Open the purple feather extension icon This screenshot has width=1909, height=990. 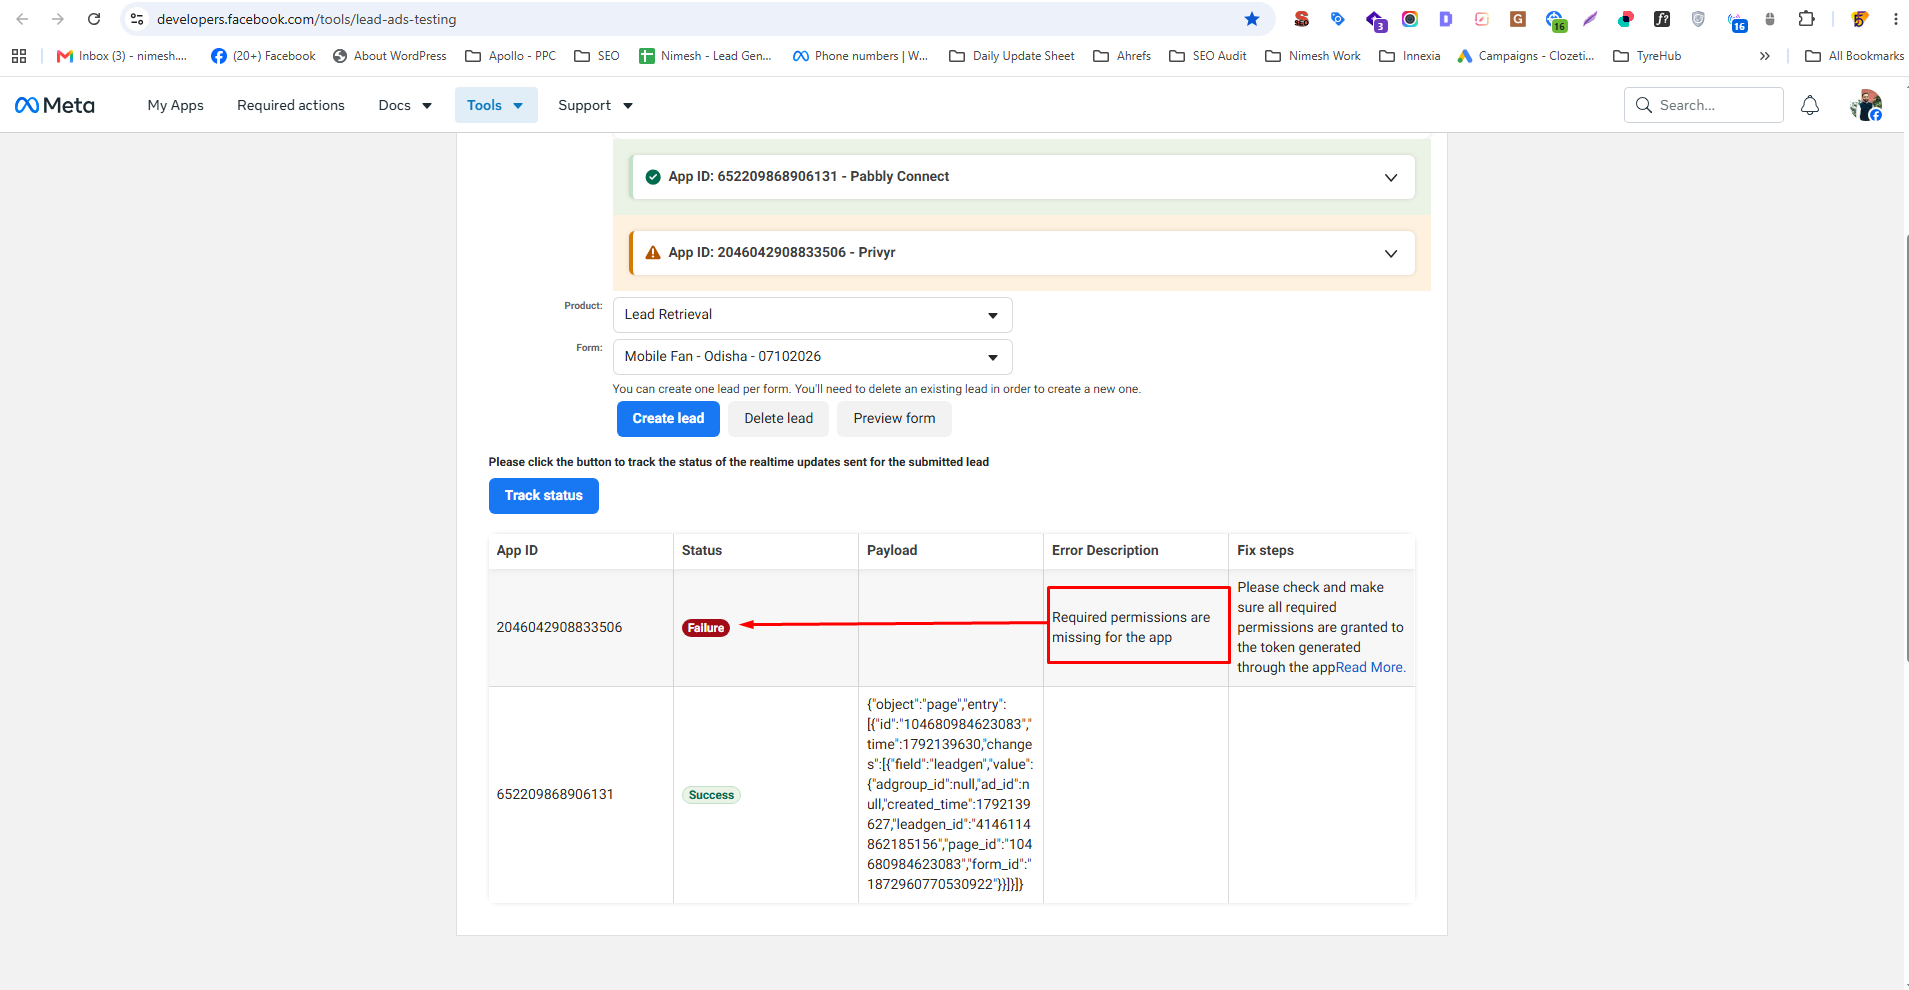[1590, 19]
